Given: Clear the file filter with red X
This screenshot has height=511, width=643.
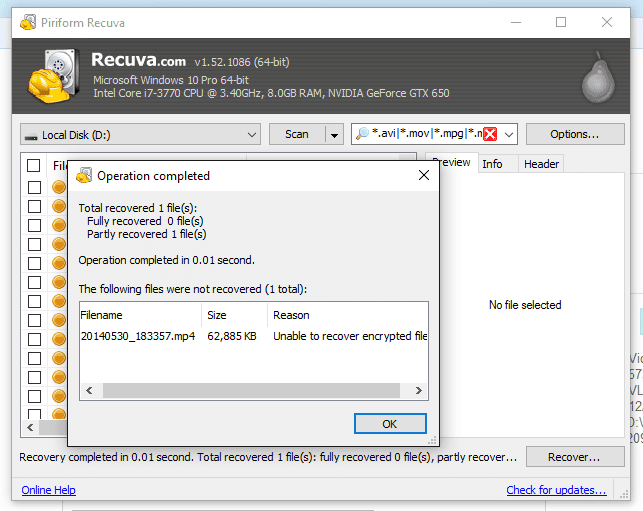Looking at the screenshot, I should tap(490, 134).
